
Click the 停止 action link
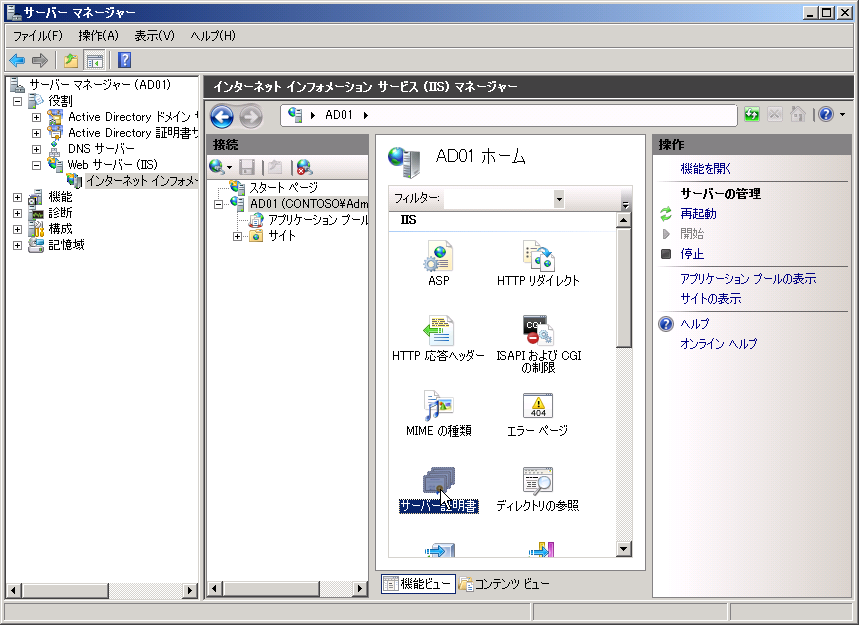tap(692, 254)
